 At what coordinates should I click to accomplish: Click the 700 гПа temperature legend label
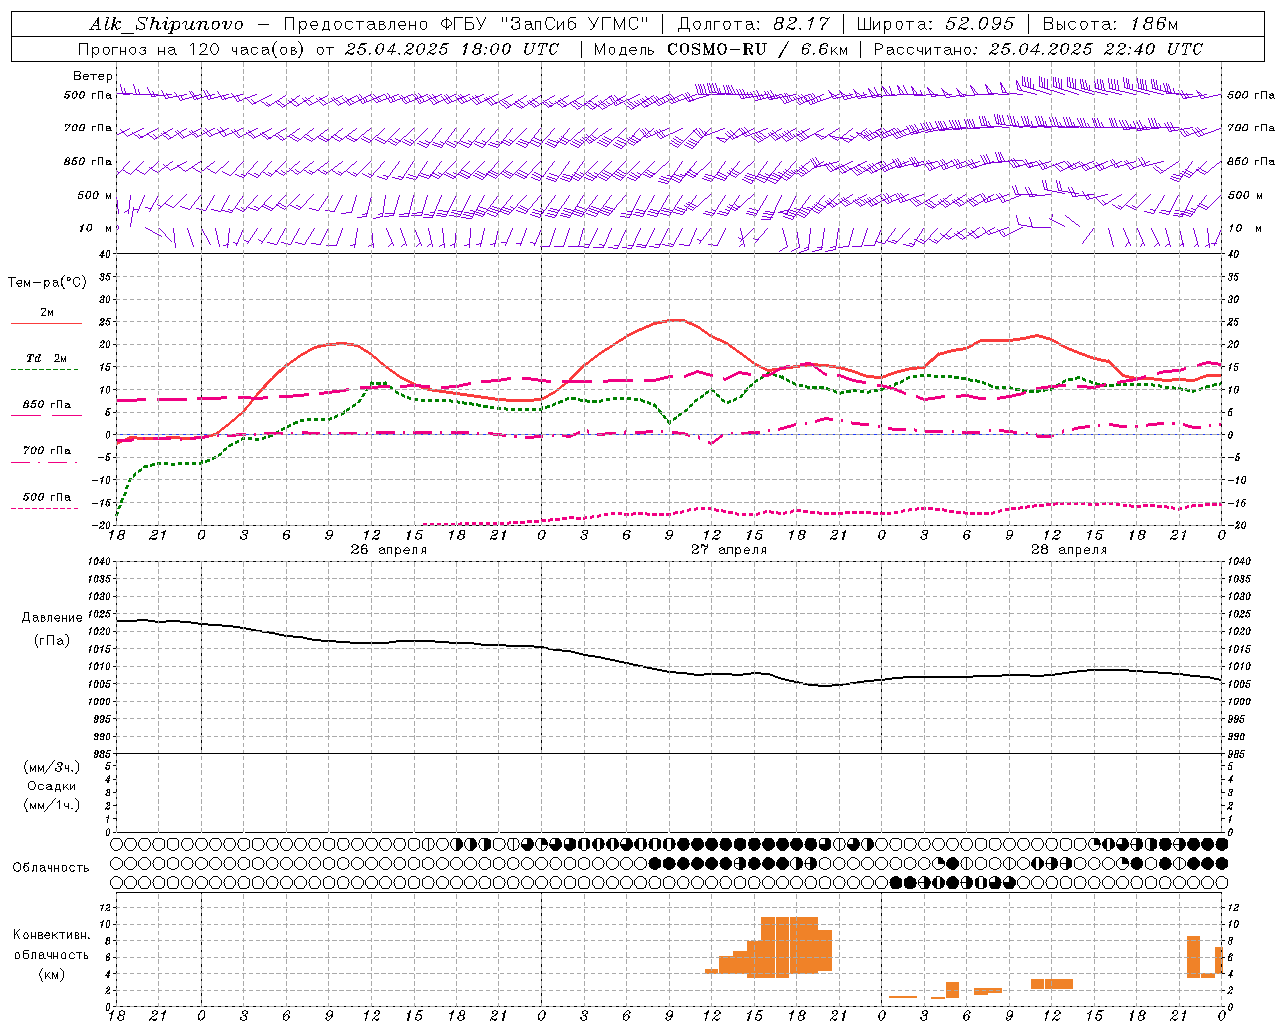[x=47, y=450]
